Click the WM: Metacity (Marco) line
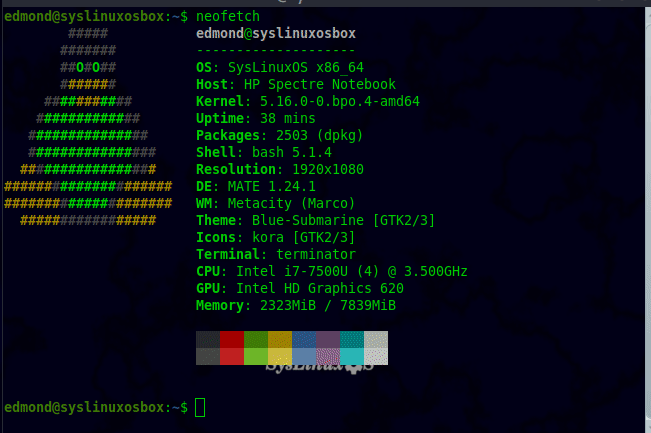This screenshot has width=651, height=433. tap(275, 203)
